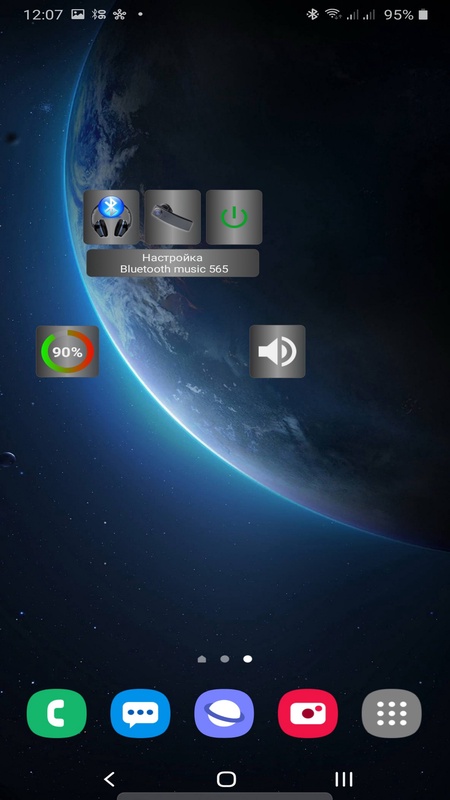Open the Messages app in dock
The height and width of the screenshot is (800, 450).
pos(140,713)
